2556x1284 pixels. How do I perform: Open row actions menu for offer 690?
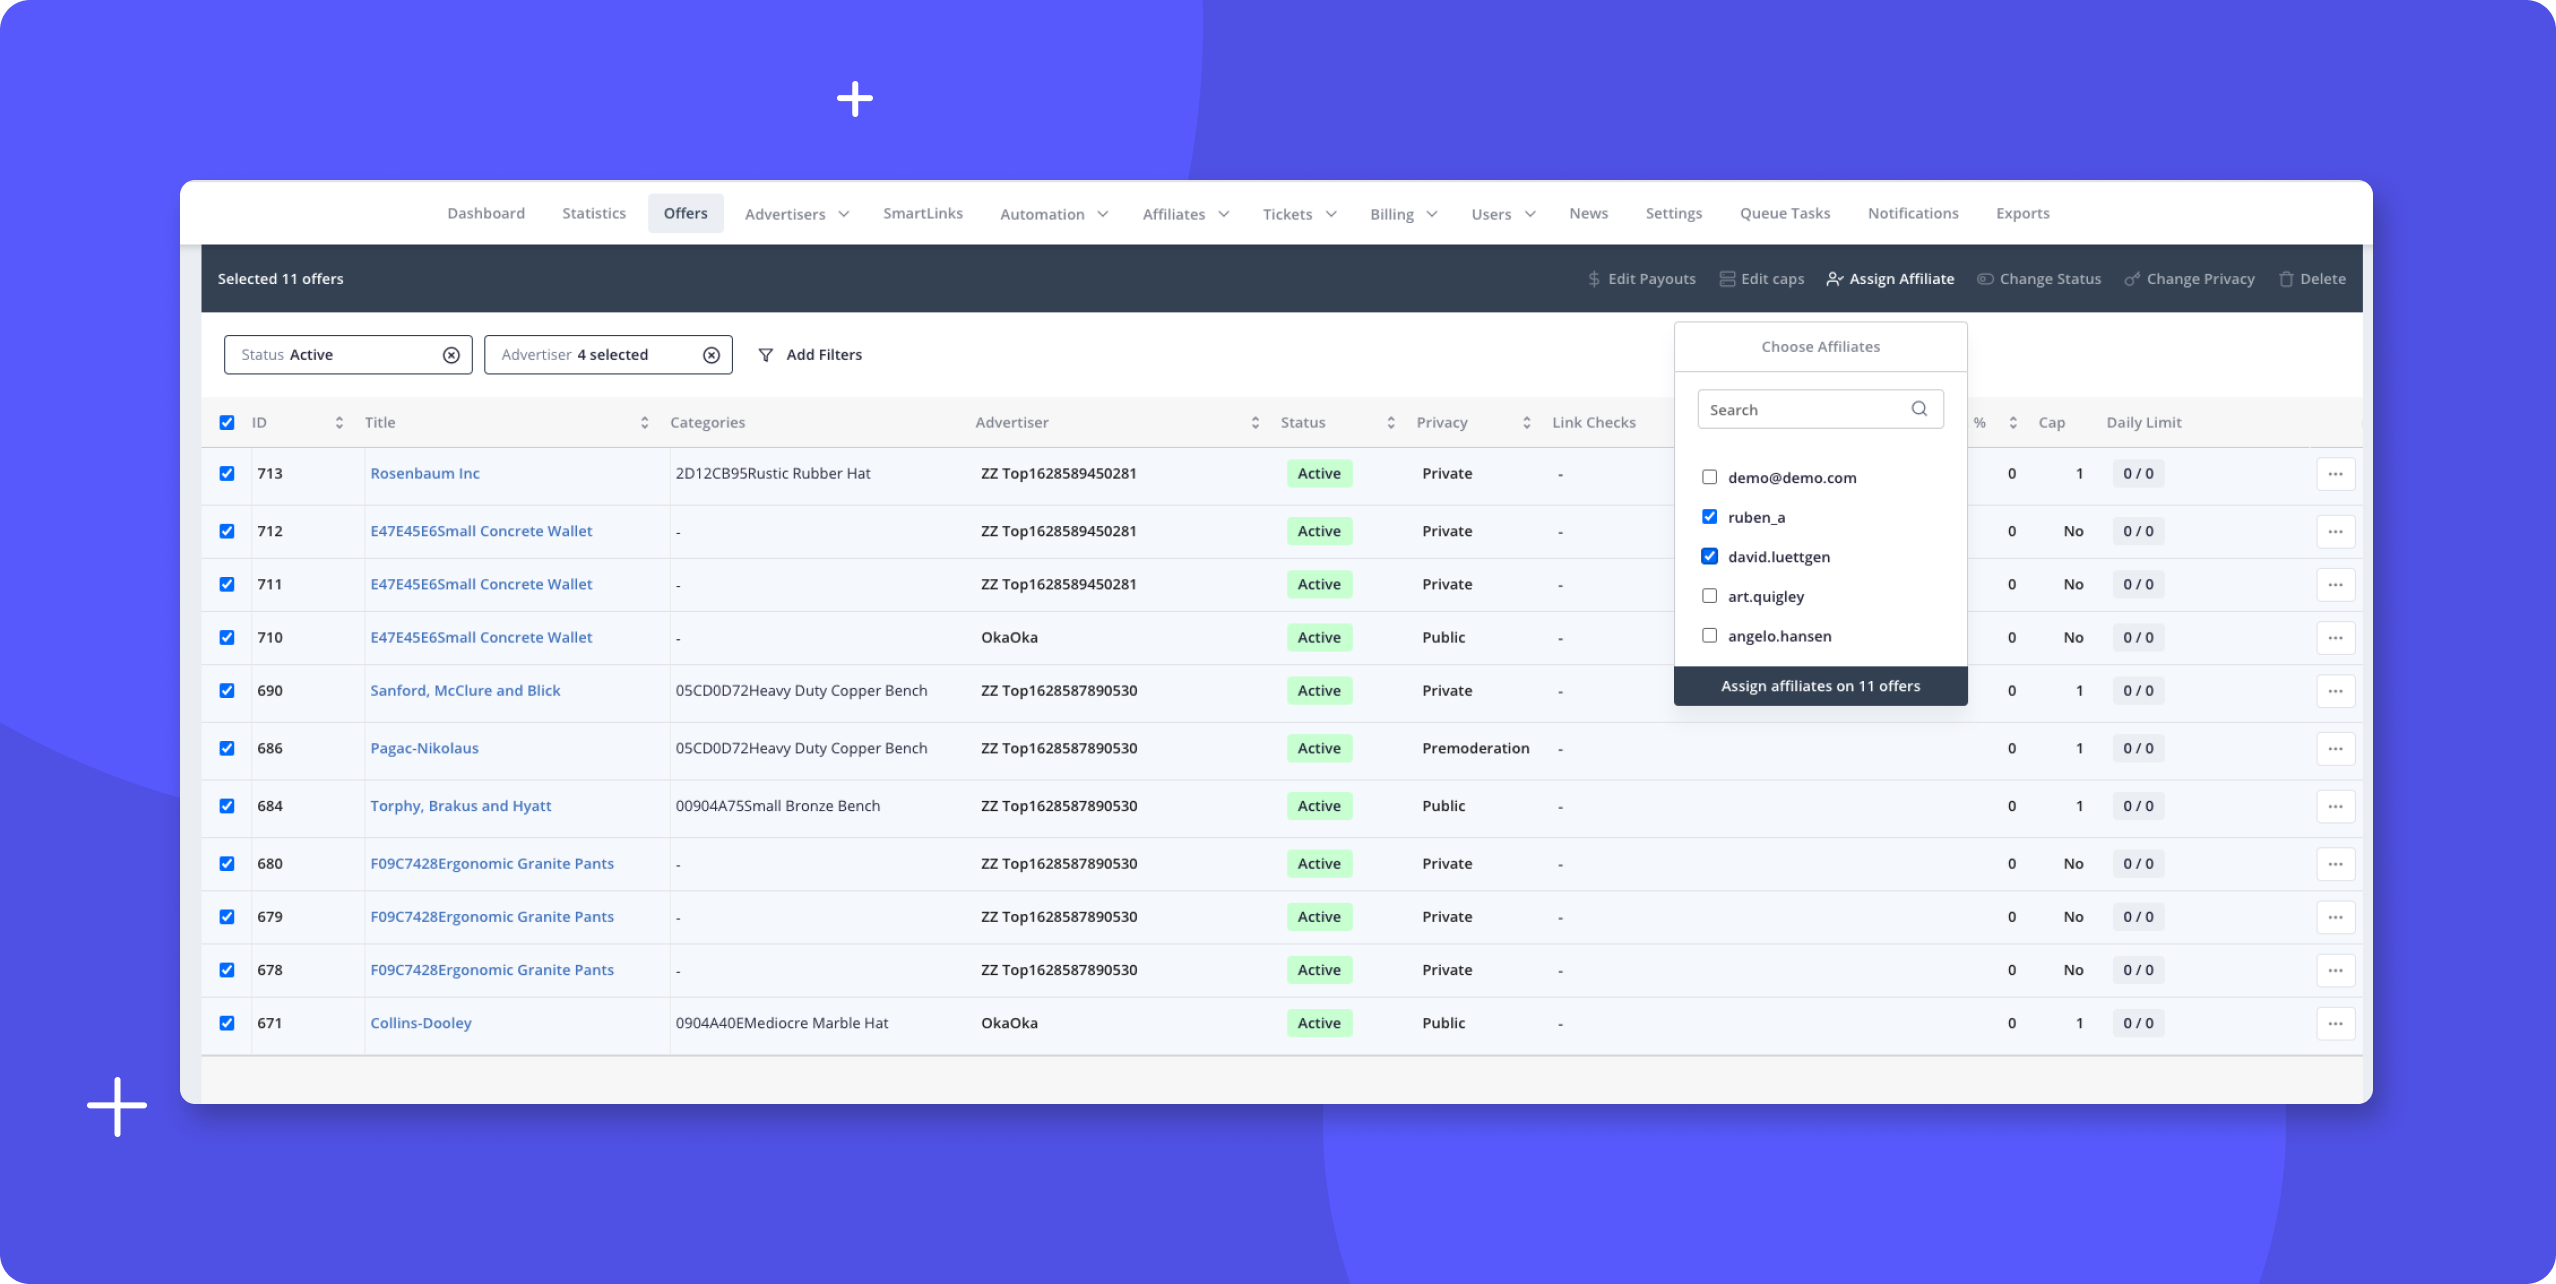pyautogui.click(x=2335, y=691)
